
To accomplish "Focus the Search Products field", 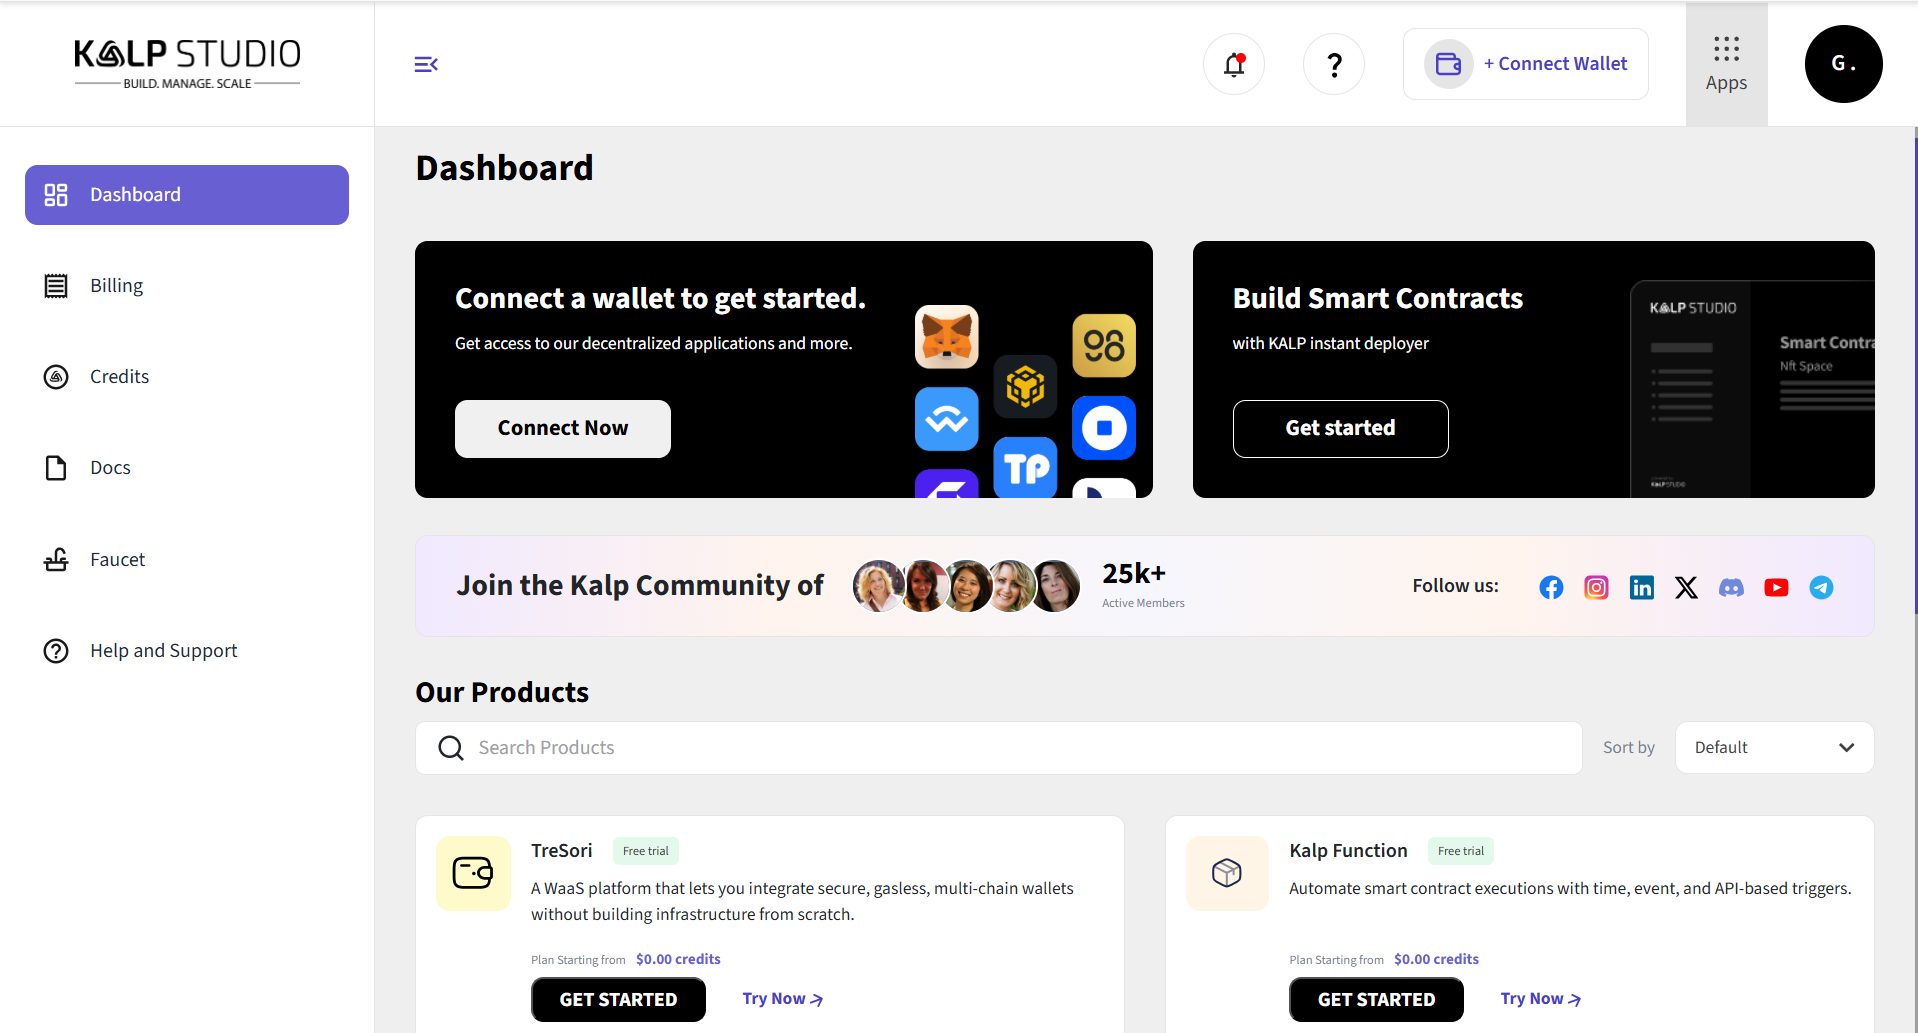I will click(x=1000, y=748).
